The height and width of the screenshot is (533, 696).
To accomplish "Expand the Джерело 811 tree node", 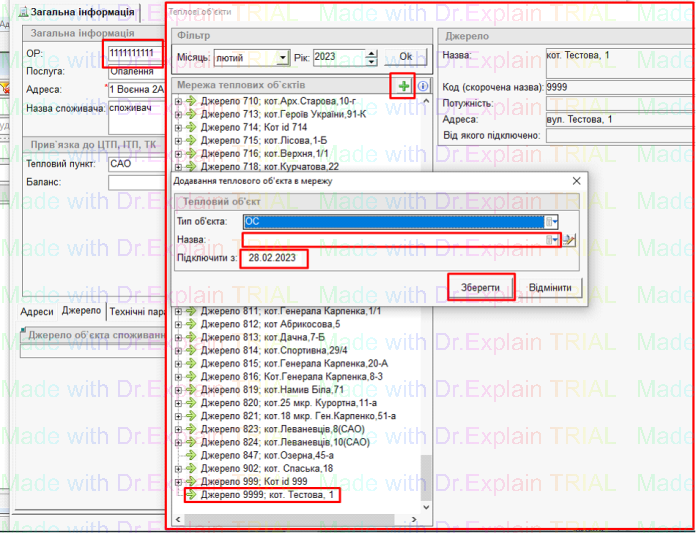I will coord(178,312).
